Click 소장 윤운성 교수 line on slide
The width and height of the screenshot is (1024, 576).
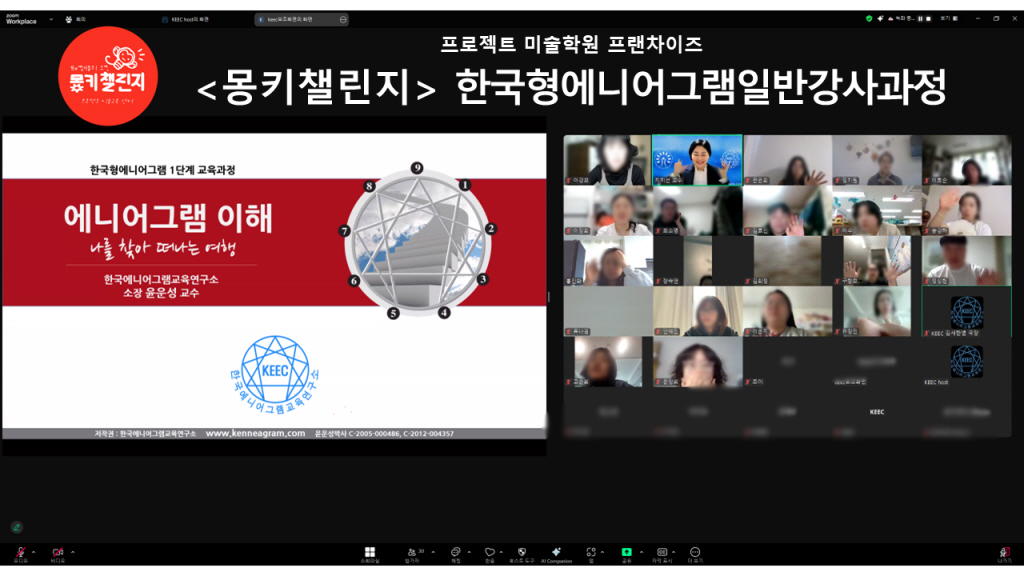coord(161,293)
